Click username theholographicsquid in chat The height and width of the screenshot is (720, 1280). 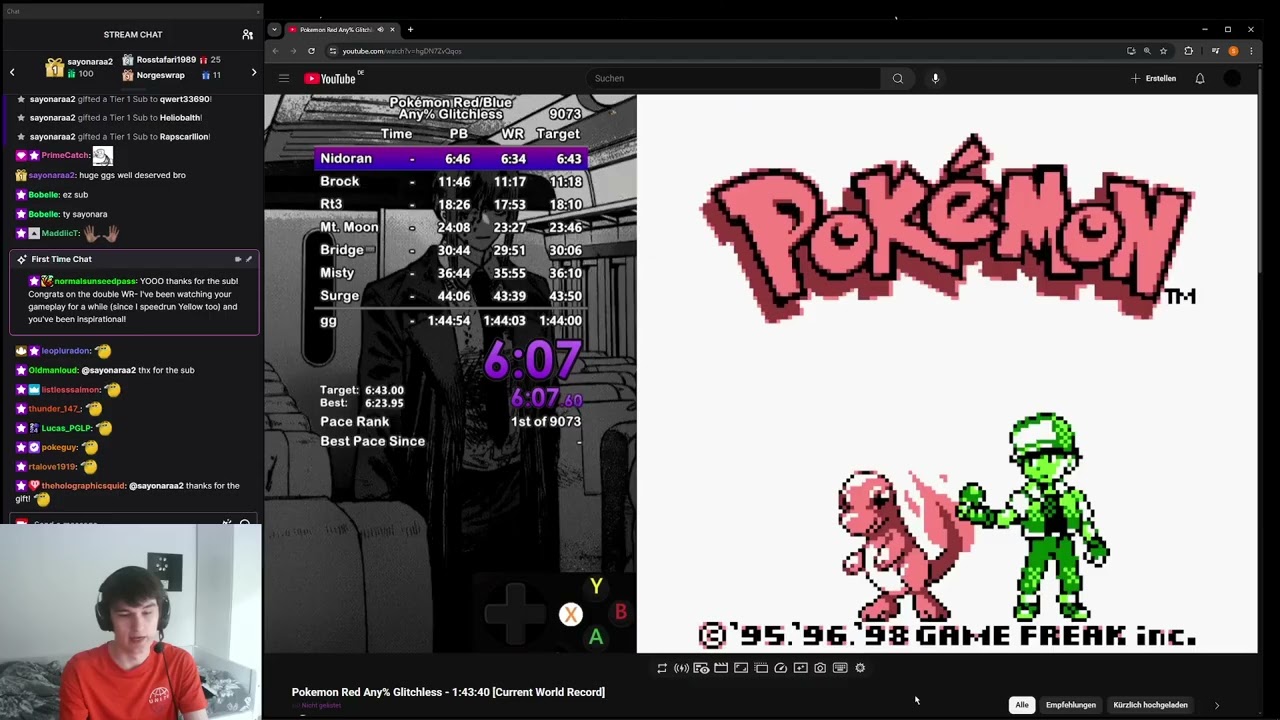[83, 486]
